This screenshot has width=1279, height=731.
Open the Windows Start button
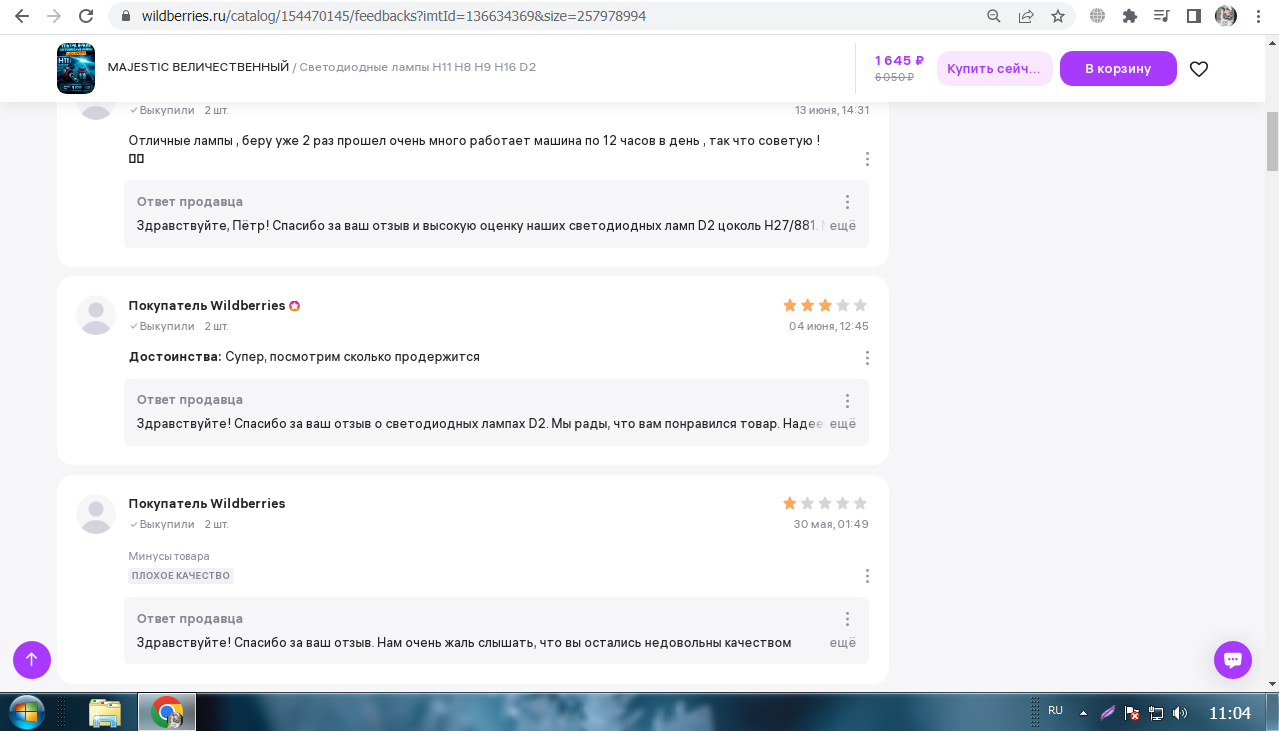tap(27, 713)
